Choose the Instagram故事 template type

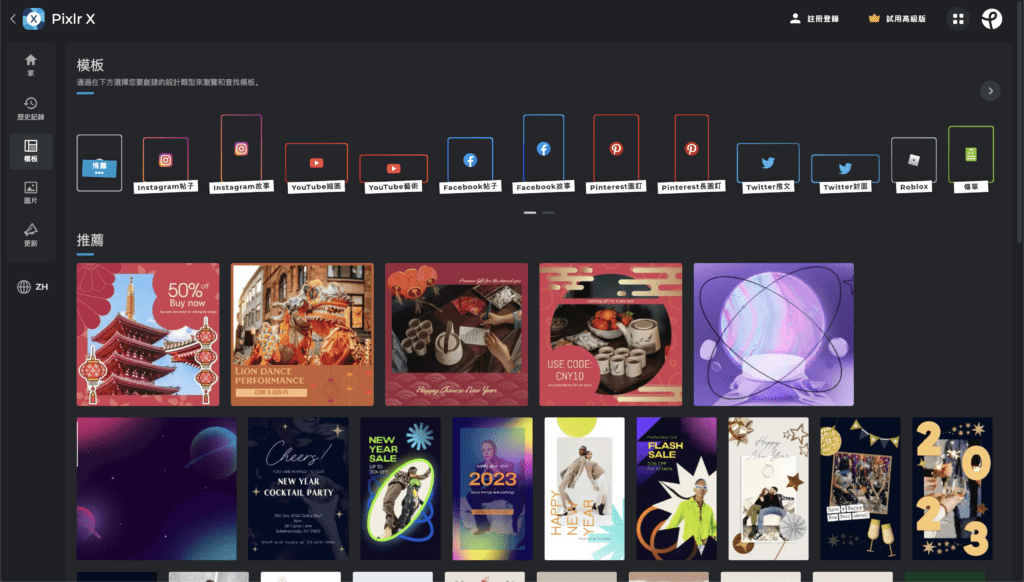241,149
